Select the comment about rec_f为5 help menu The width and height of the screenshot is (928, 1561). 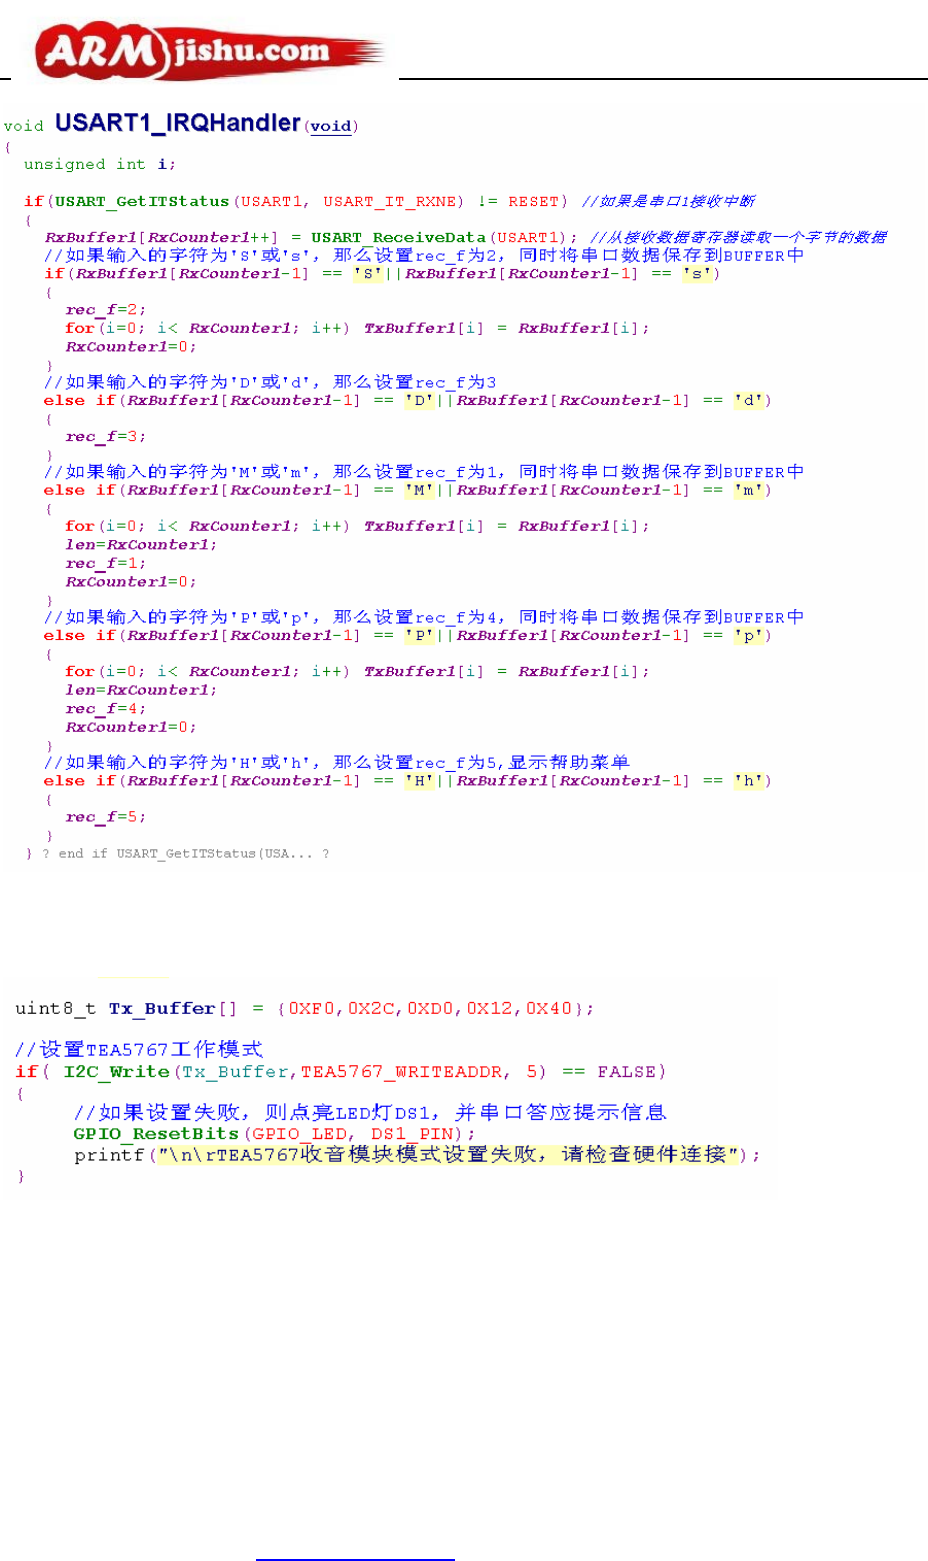(x=337, y=763)
